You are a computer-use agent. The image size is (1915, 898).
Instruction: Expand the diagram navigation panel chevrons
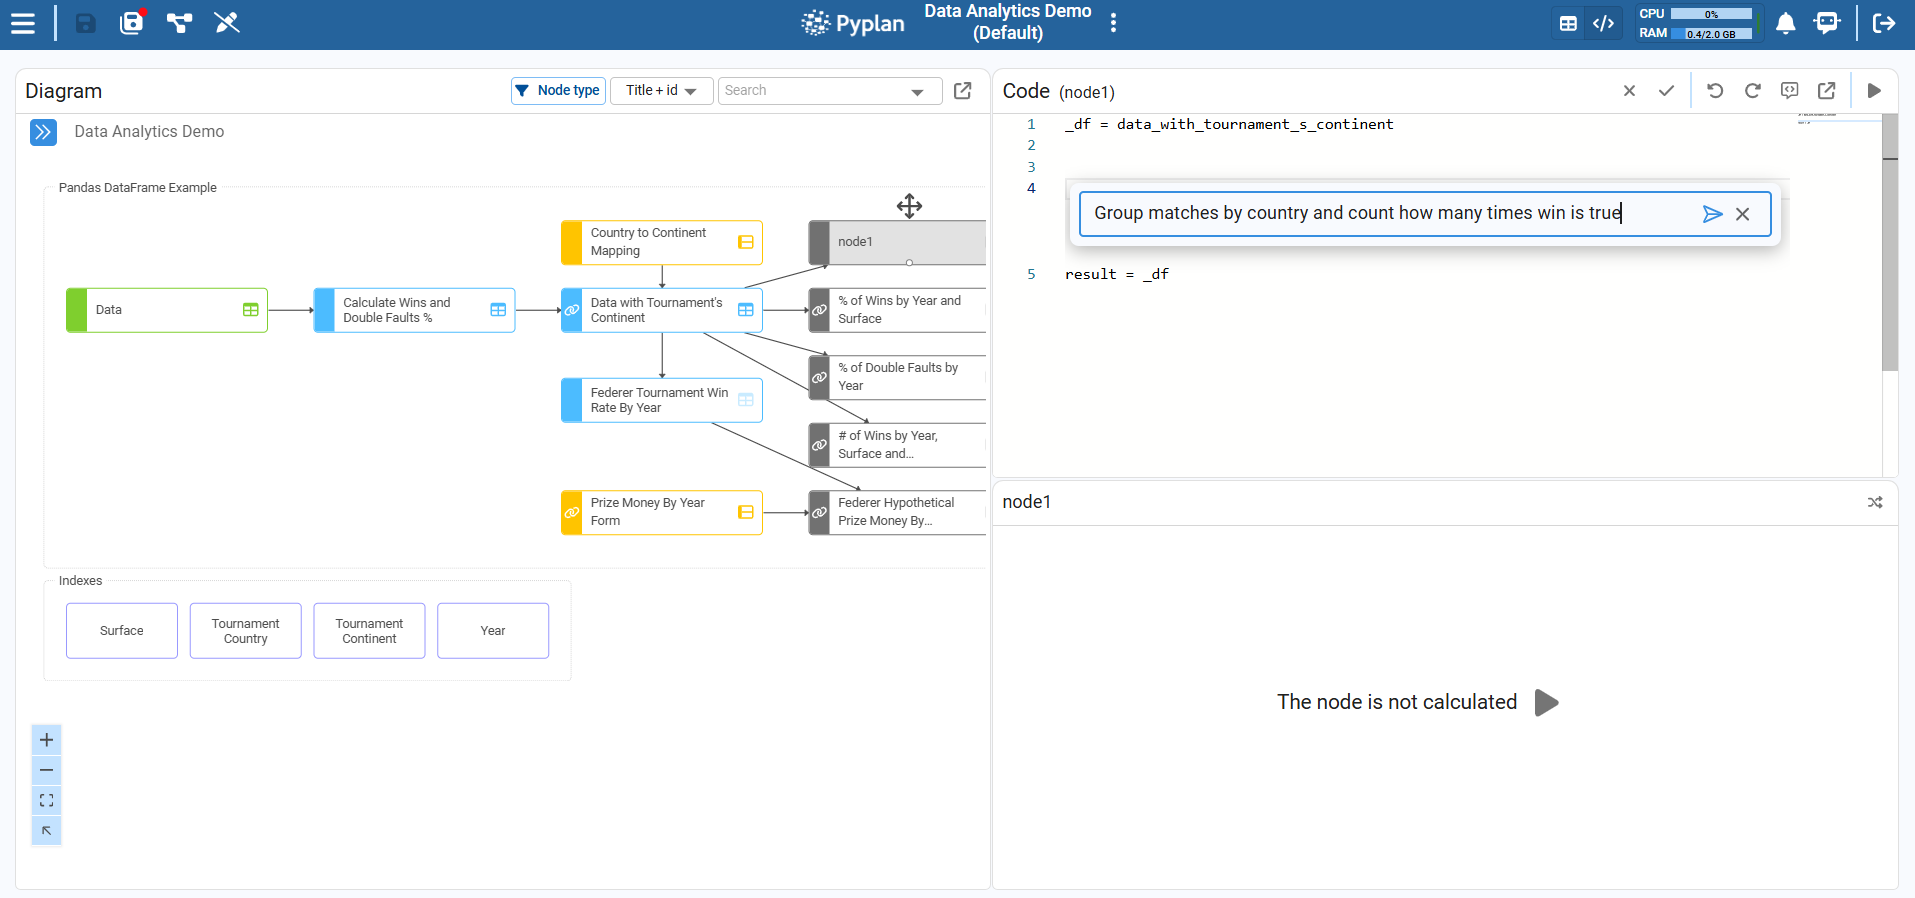[x=43, y=132]
